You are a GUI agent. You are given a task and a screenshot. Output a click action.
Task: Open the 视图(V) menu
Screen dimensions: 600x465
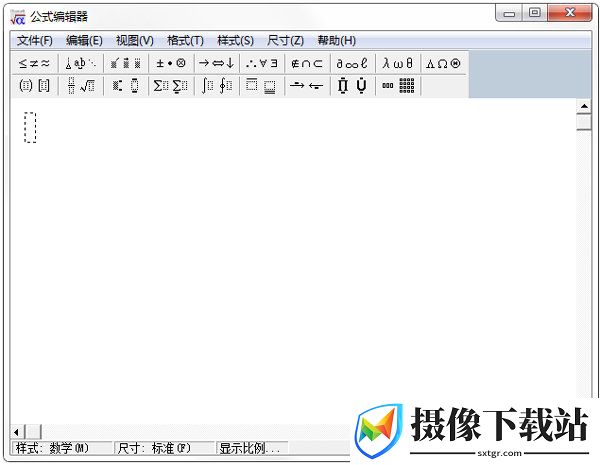pos(135,40)
